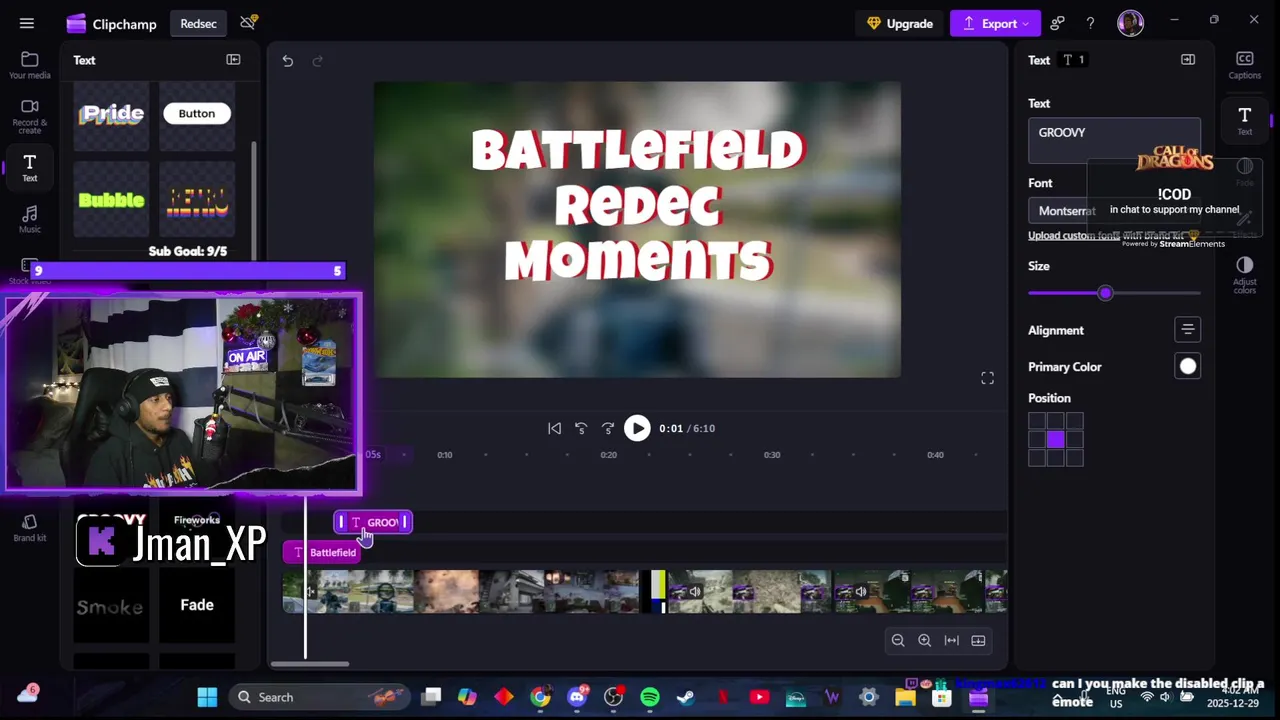Zoom in the timeline
The height and width of the screenshot is (720, 1280).
[x=924, y=640]
